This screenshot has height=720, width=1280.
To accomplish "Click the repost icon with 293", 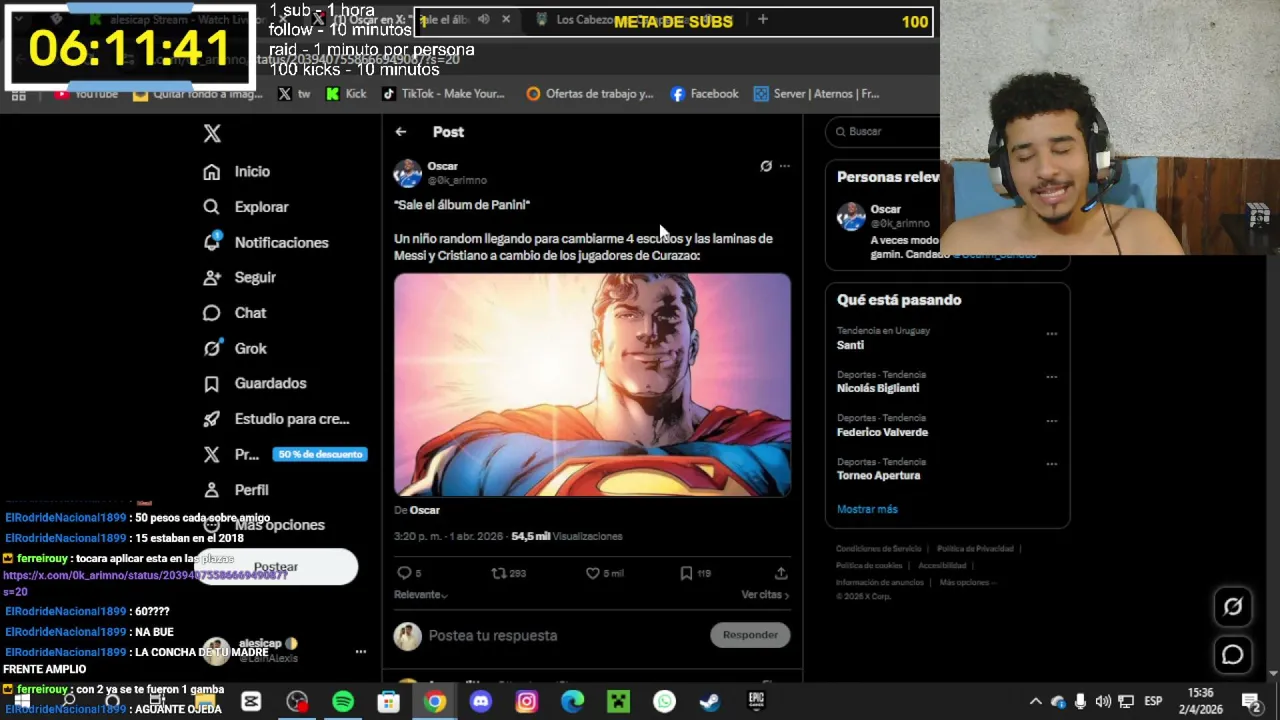I will point(498,573).
